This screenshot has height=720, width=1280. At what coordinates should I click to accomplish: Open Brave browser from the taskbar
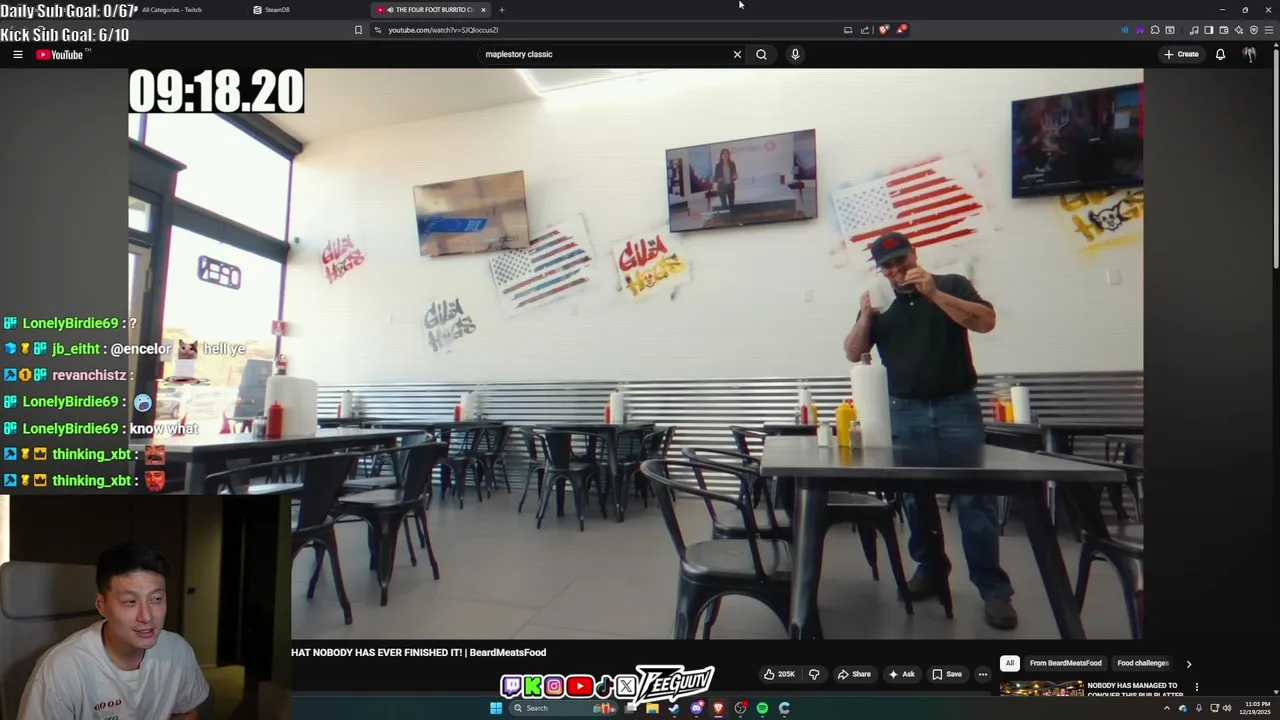tap(718, 708)
